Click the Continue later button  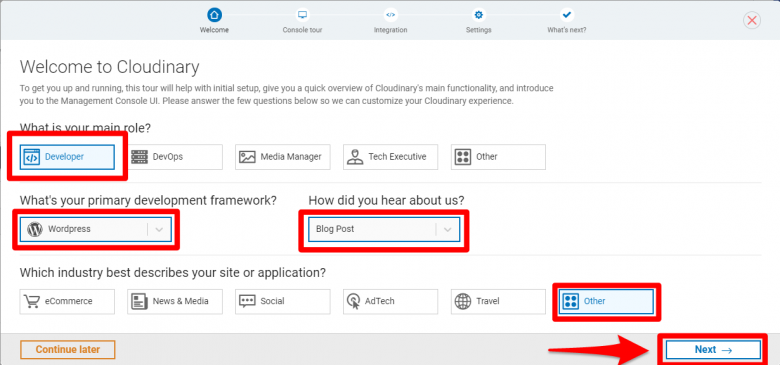[68, 350]
